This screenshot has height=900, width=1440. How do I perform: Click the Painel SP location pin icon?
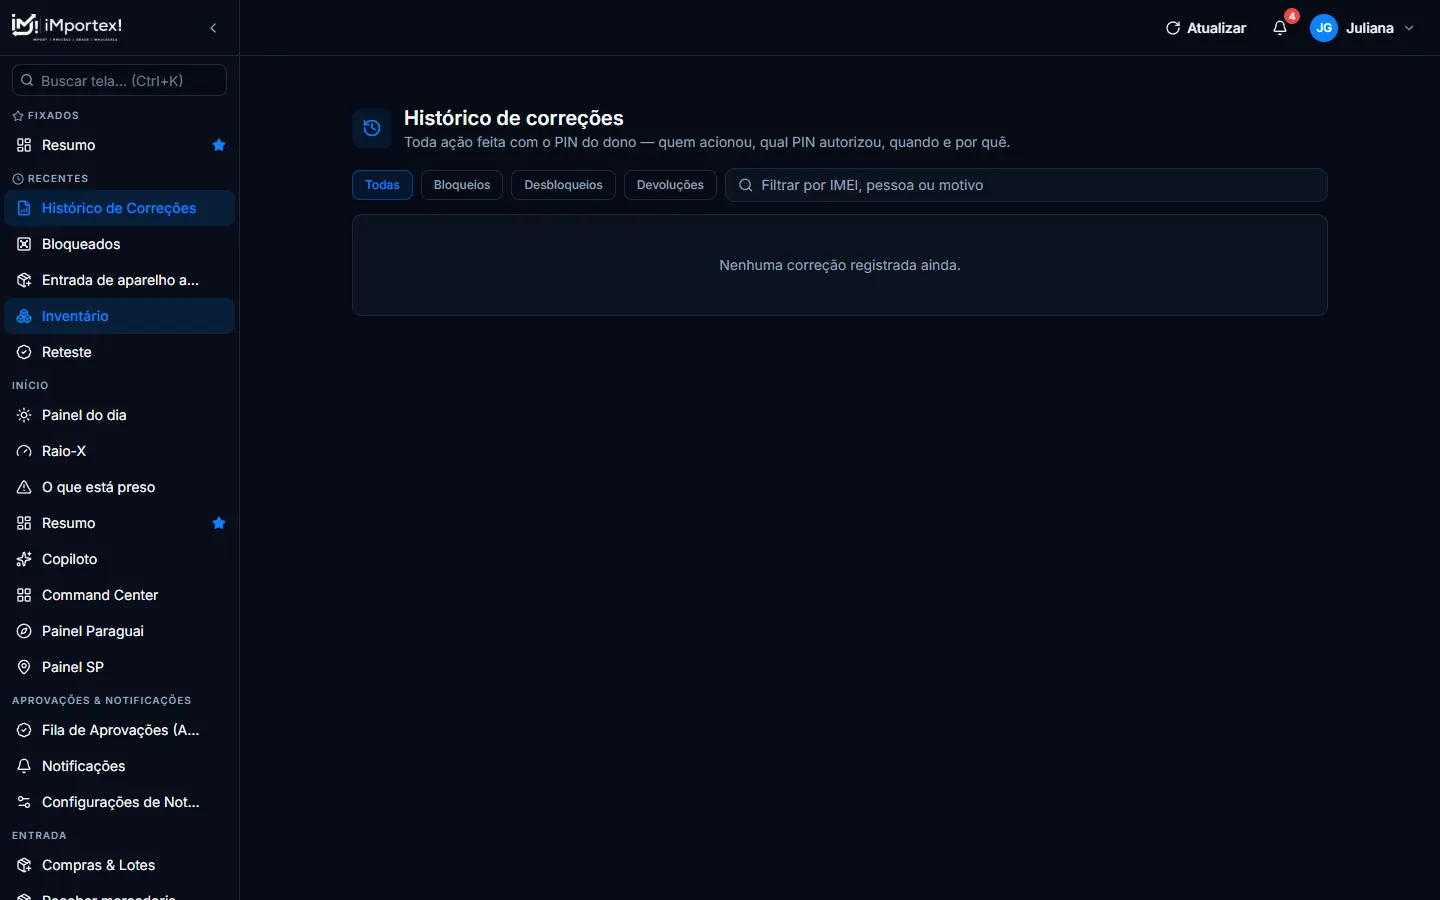click(x=24, y=667)
